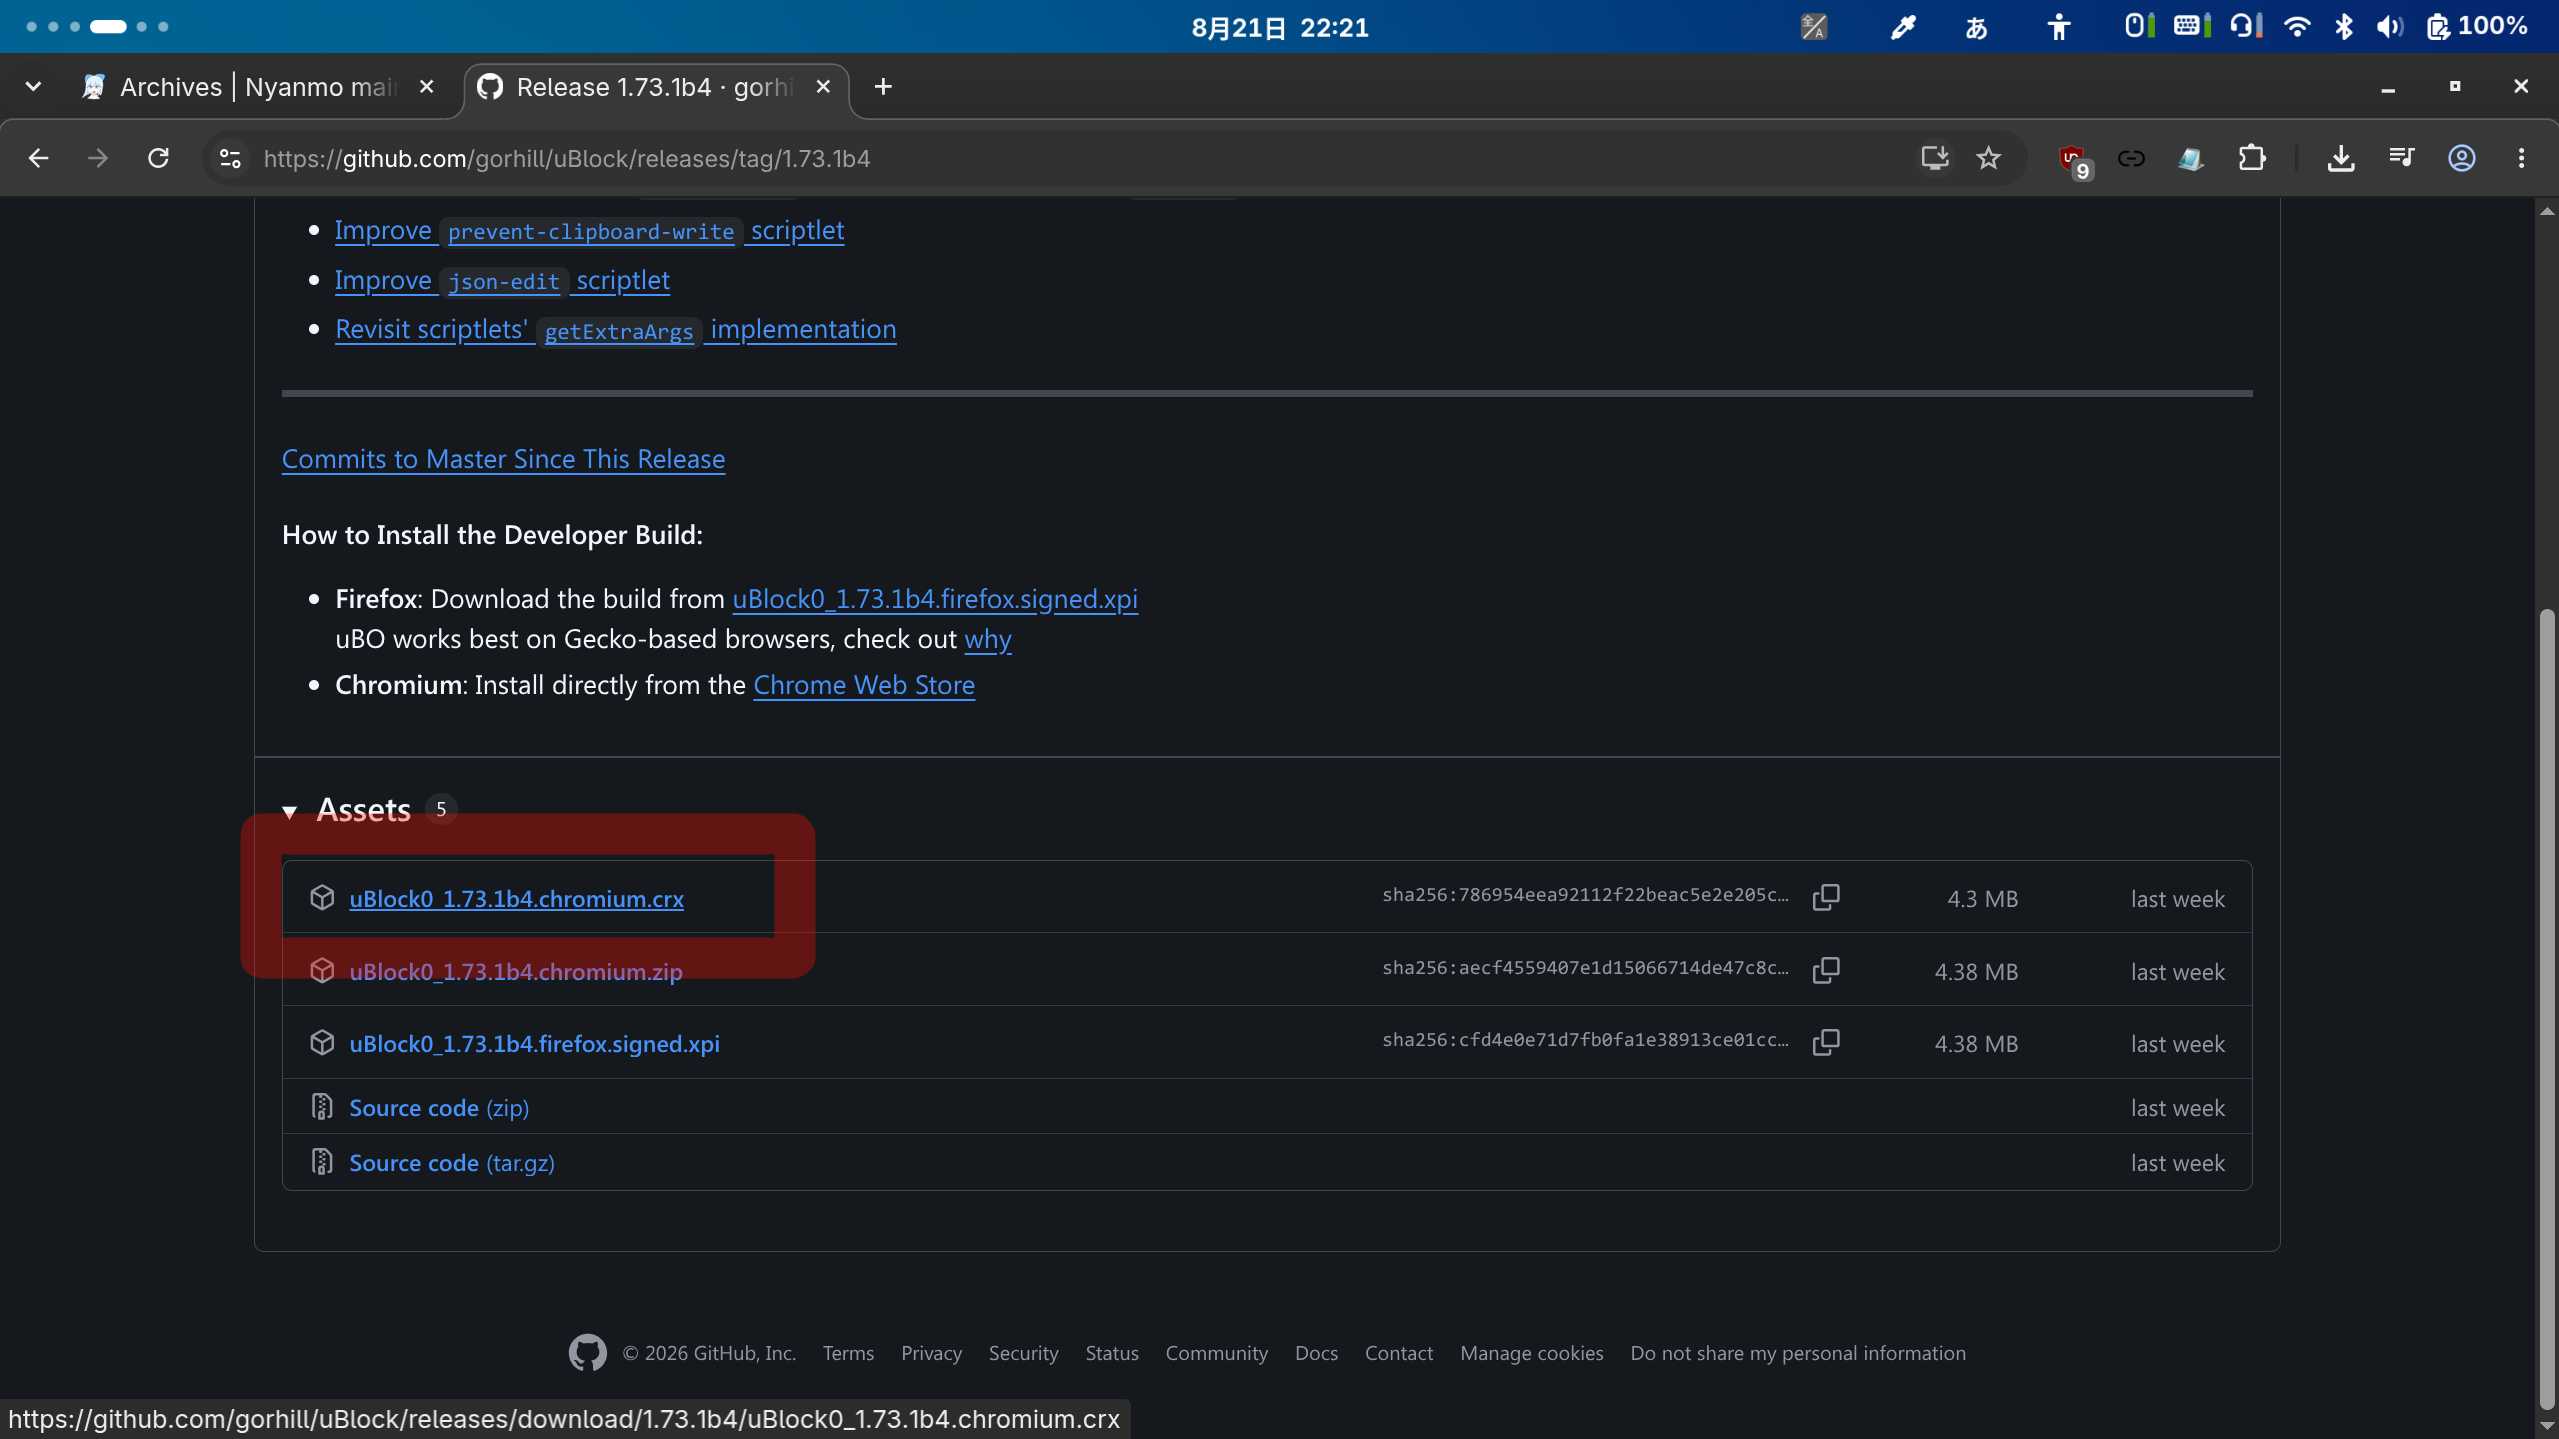Image resolution: width=2559 pixels, height=1439 pixels.
Task: Open site information icon in address bar
Action: click(x=230, y=158)
